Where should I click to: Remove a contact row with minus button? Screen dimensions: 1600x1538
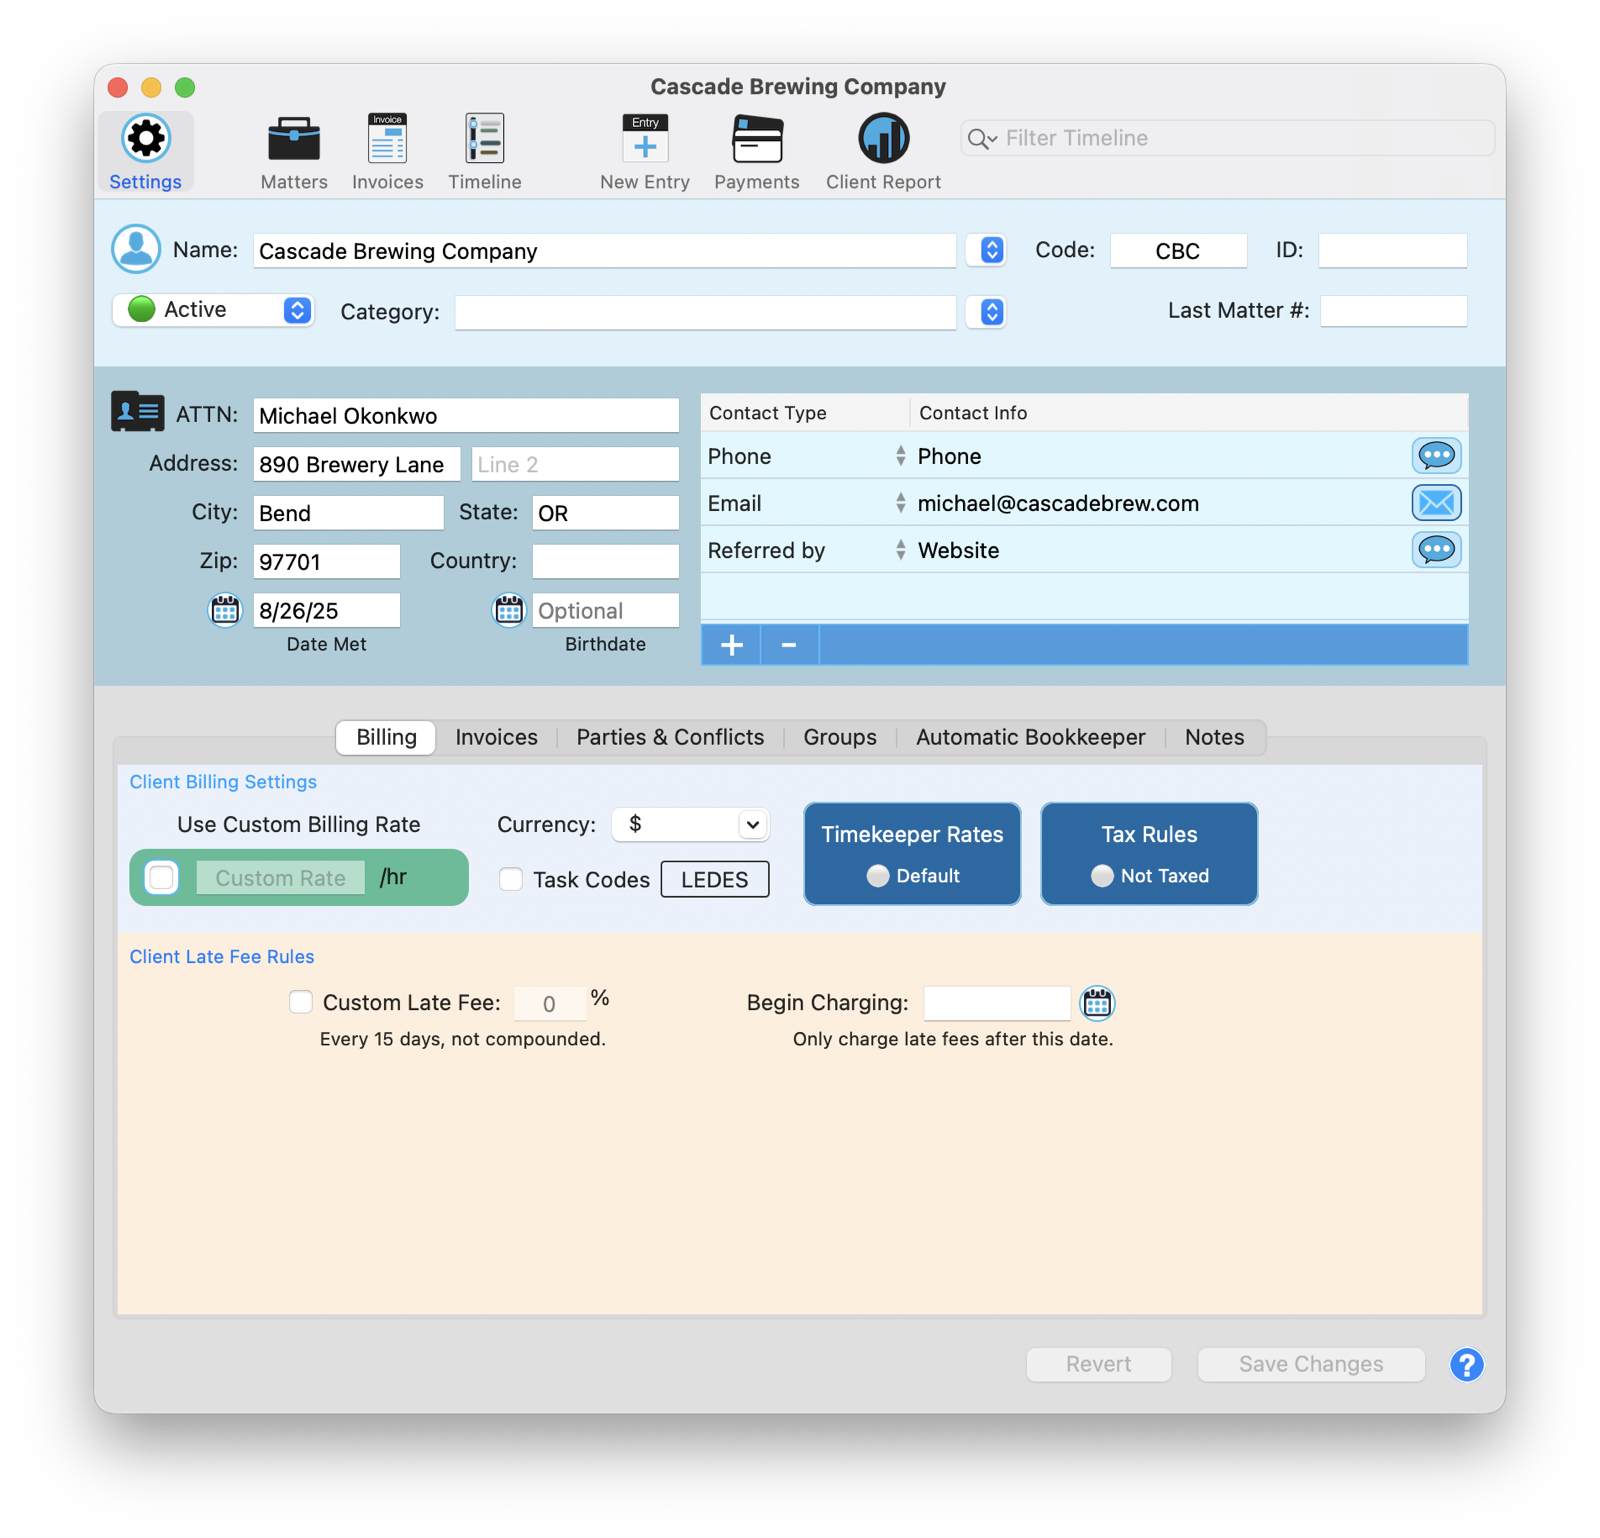[x=789, y=645]
